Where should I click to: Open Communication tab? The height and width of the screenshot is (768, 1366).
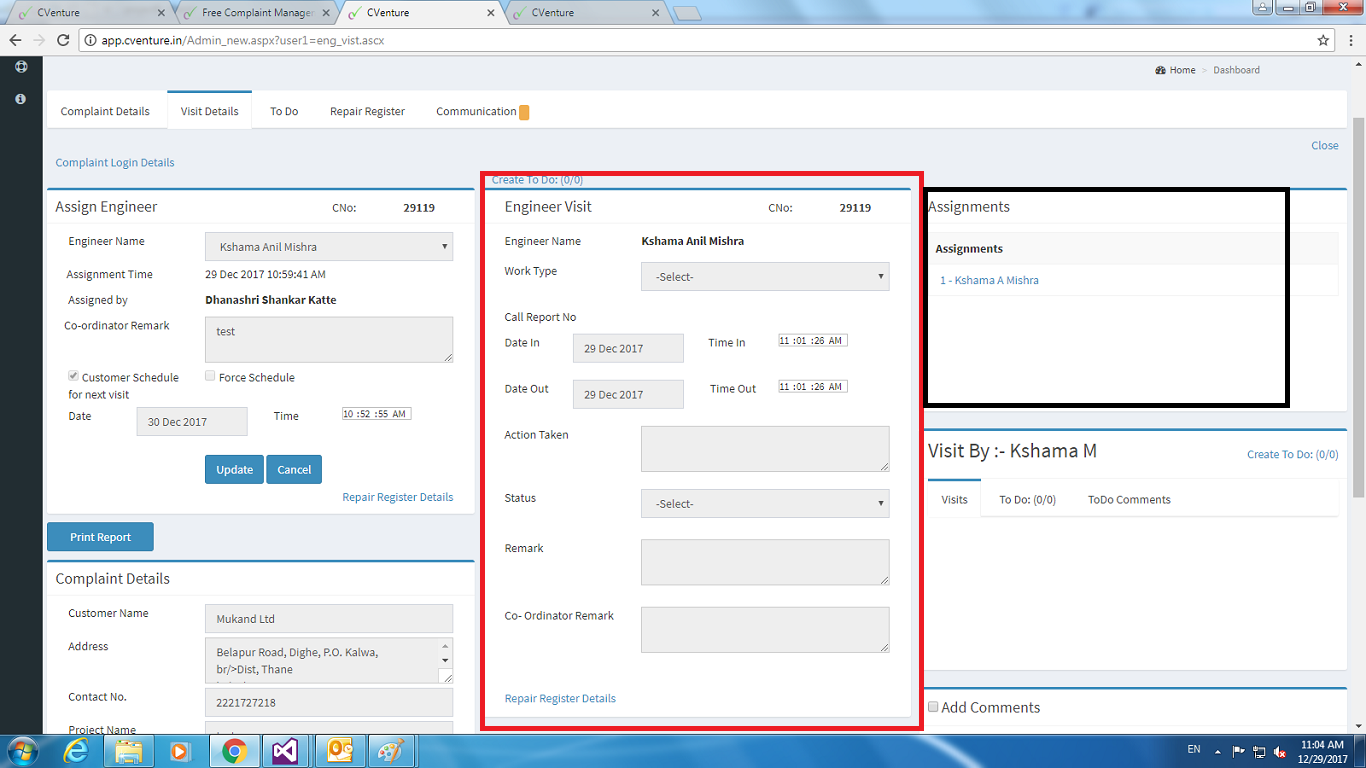pos(482,111)
